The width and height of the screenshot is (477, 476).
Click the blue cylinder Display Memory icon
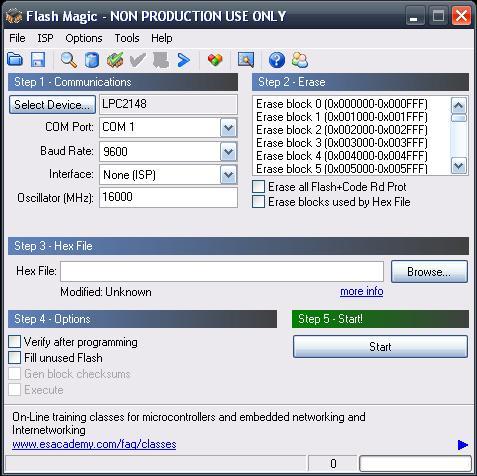coord(92,60)
